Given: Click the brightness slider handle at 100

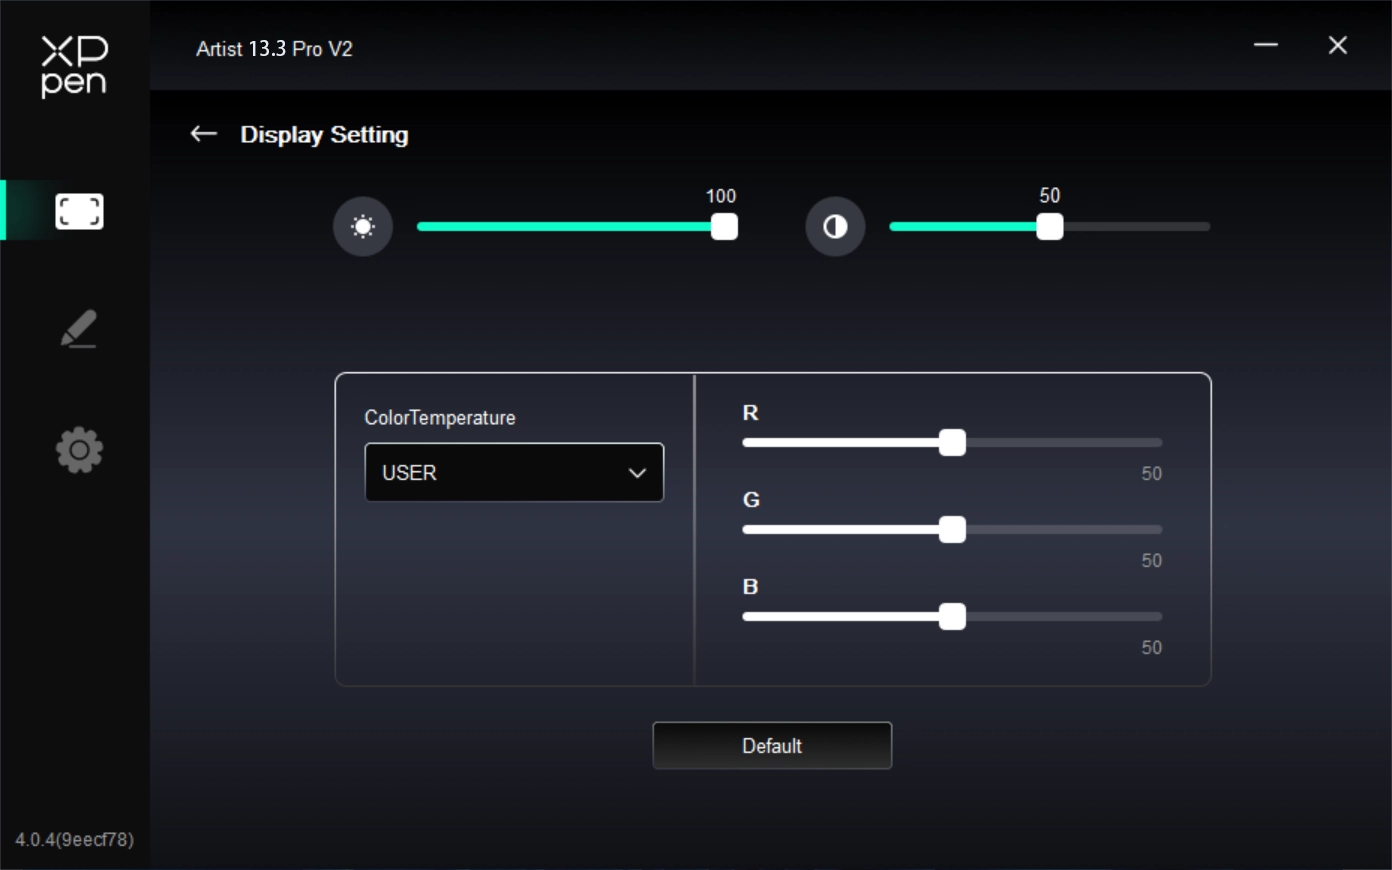Looking at the screenshot, I should coord(724,227).
